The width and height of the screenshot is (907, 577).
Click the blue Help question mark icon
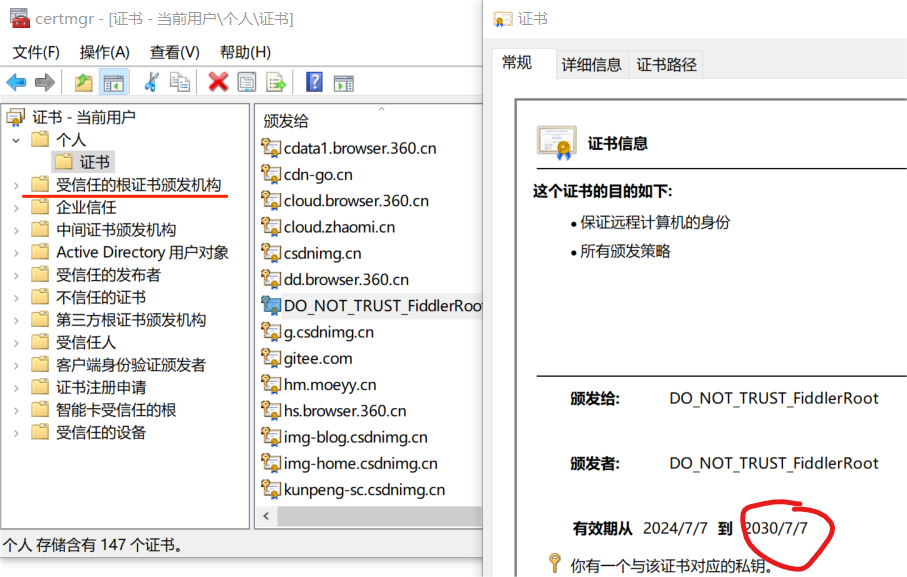314,82
